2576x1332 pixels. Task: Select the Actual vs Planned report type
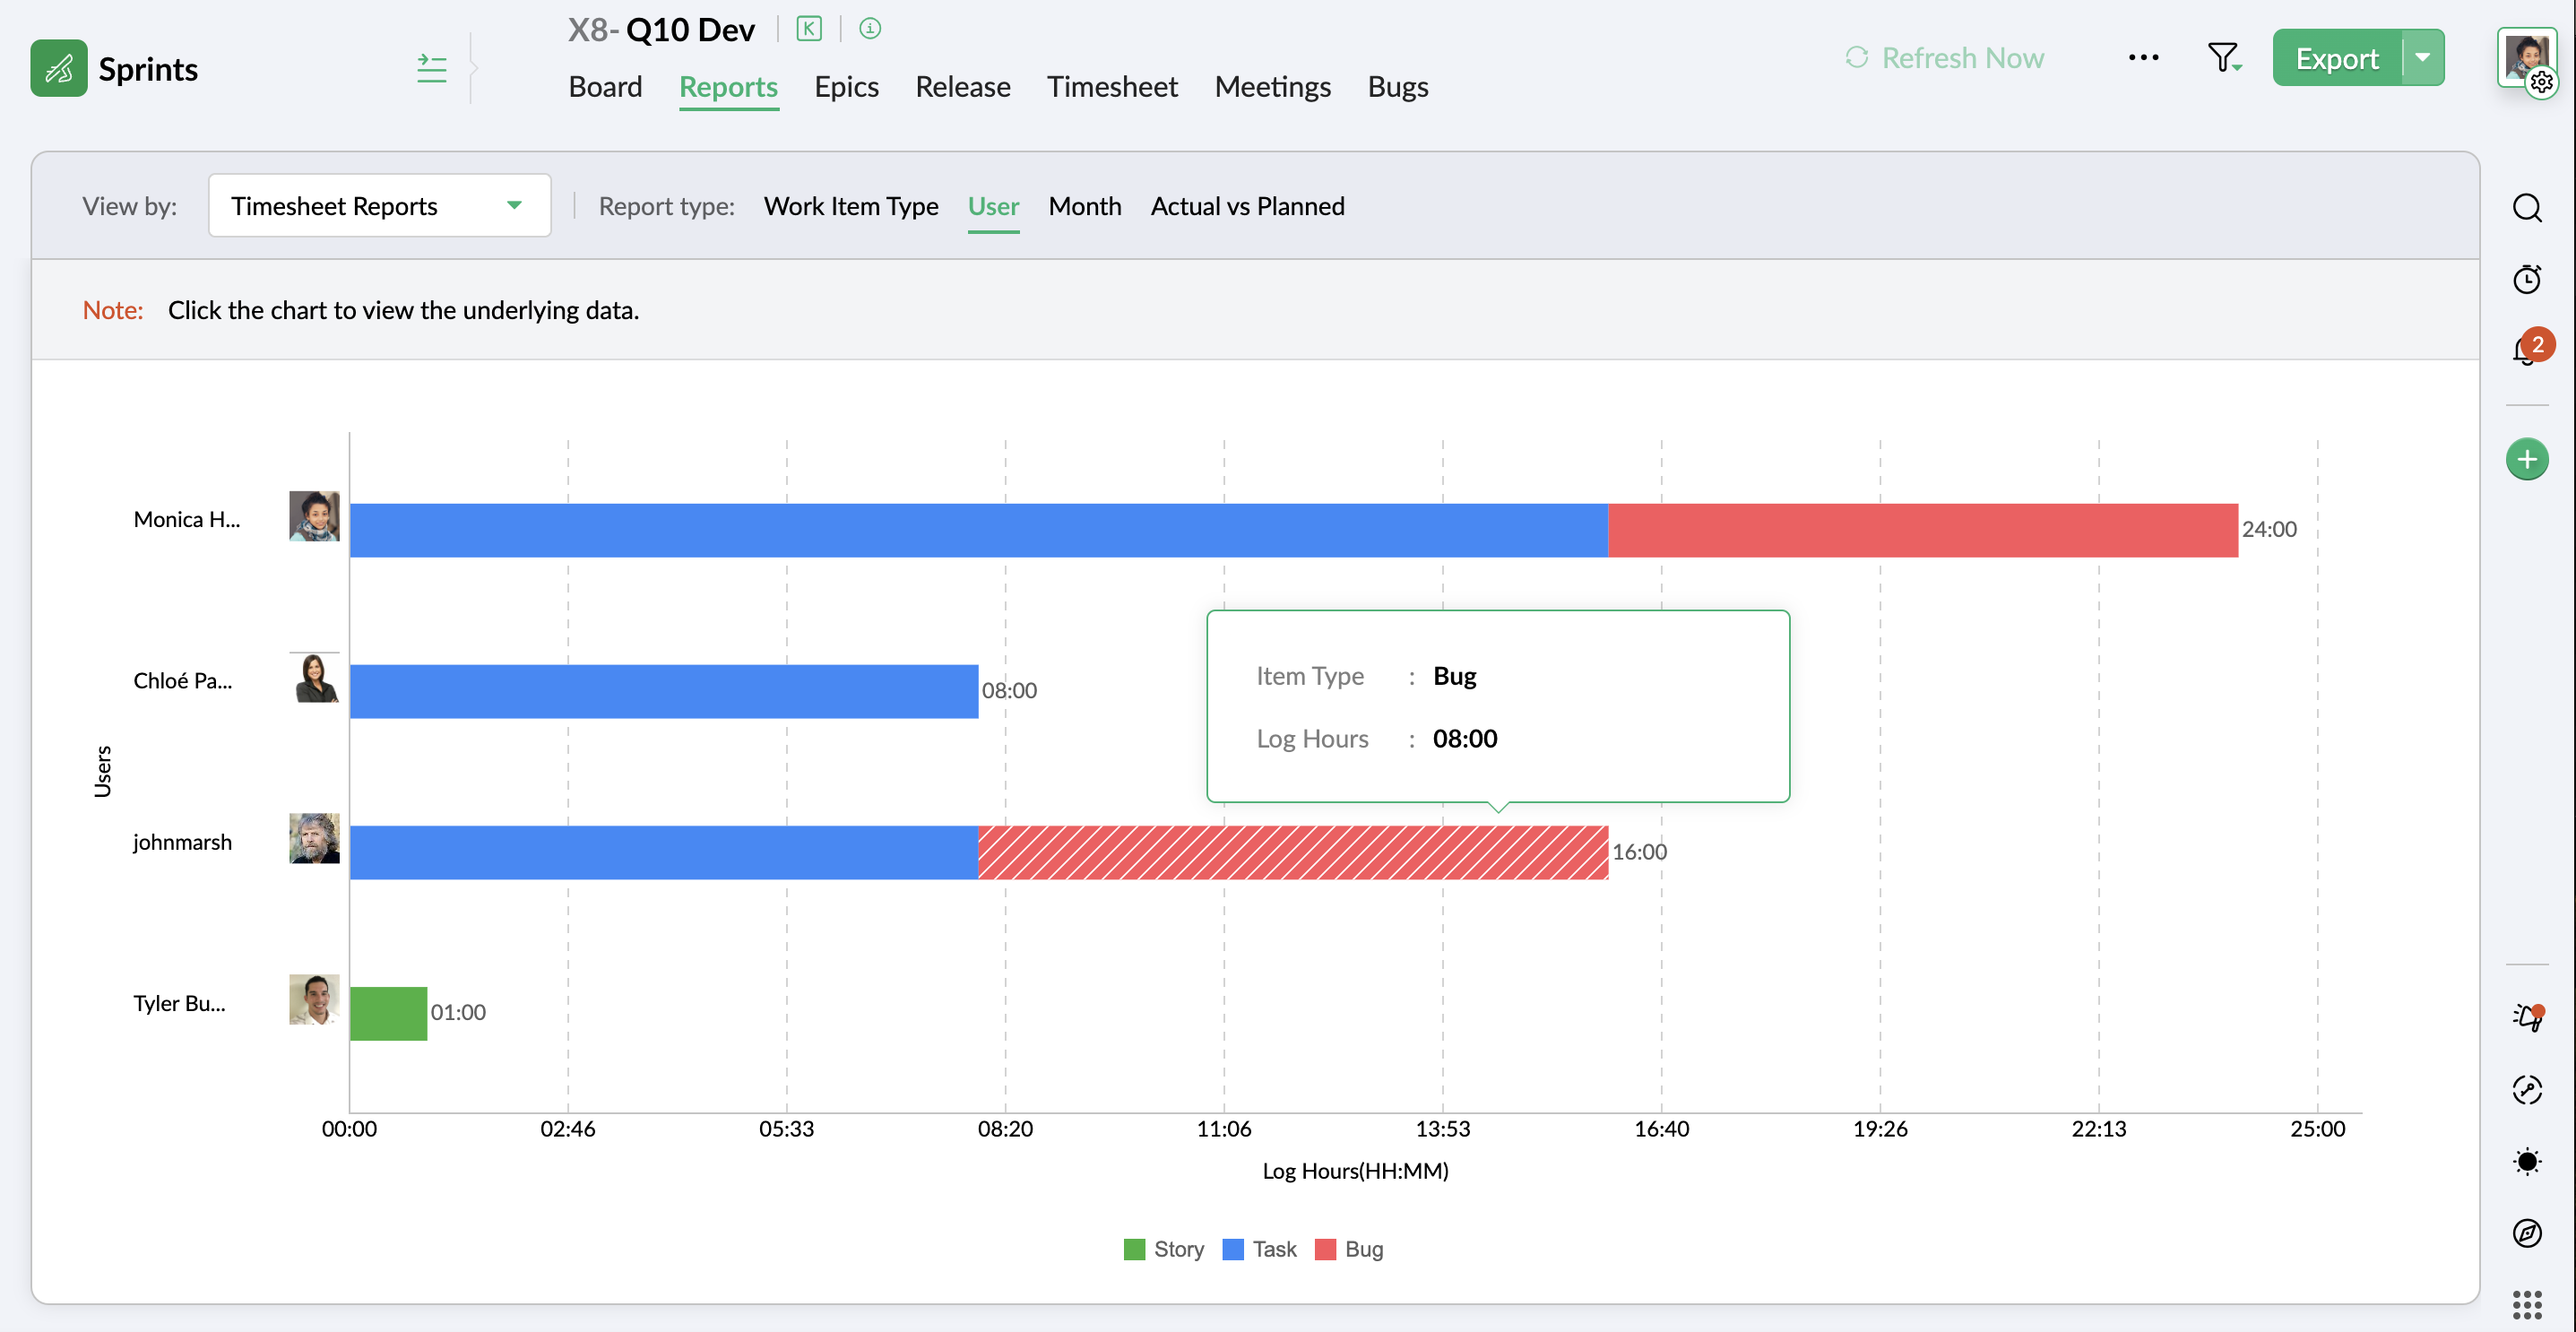[1247, 206]
